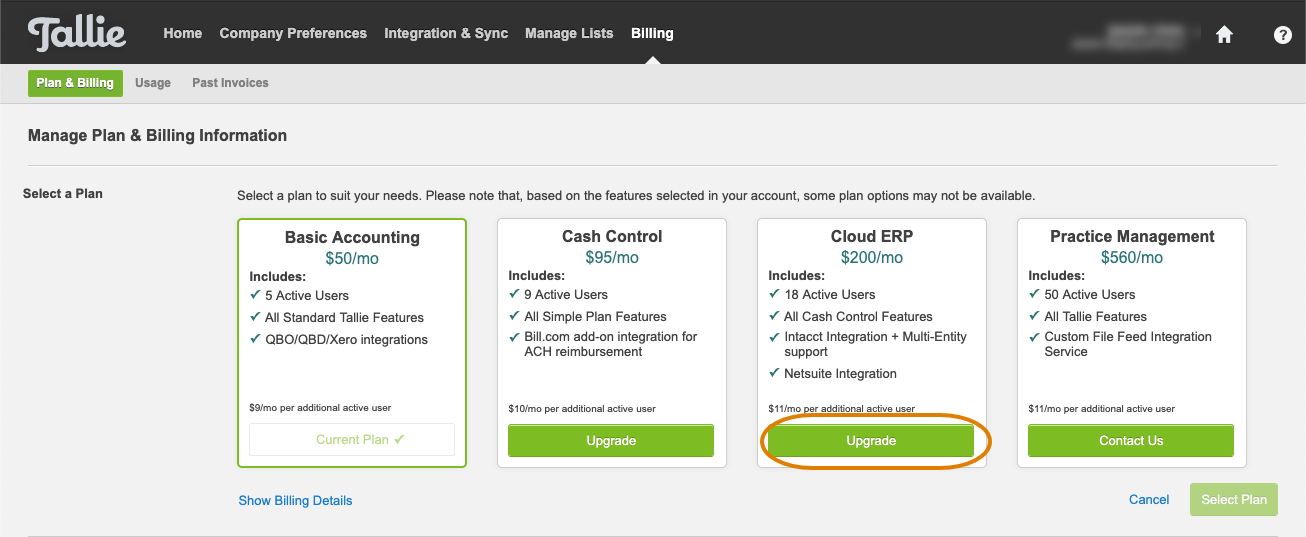Click '5 Active Users' feature line
1306x537 pixels.
[x=307, y=296]
